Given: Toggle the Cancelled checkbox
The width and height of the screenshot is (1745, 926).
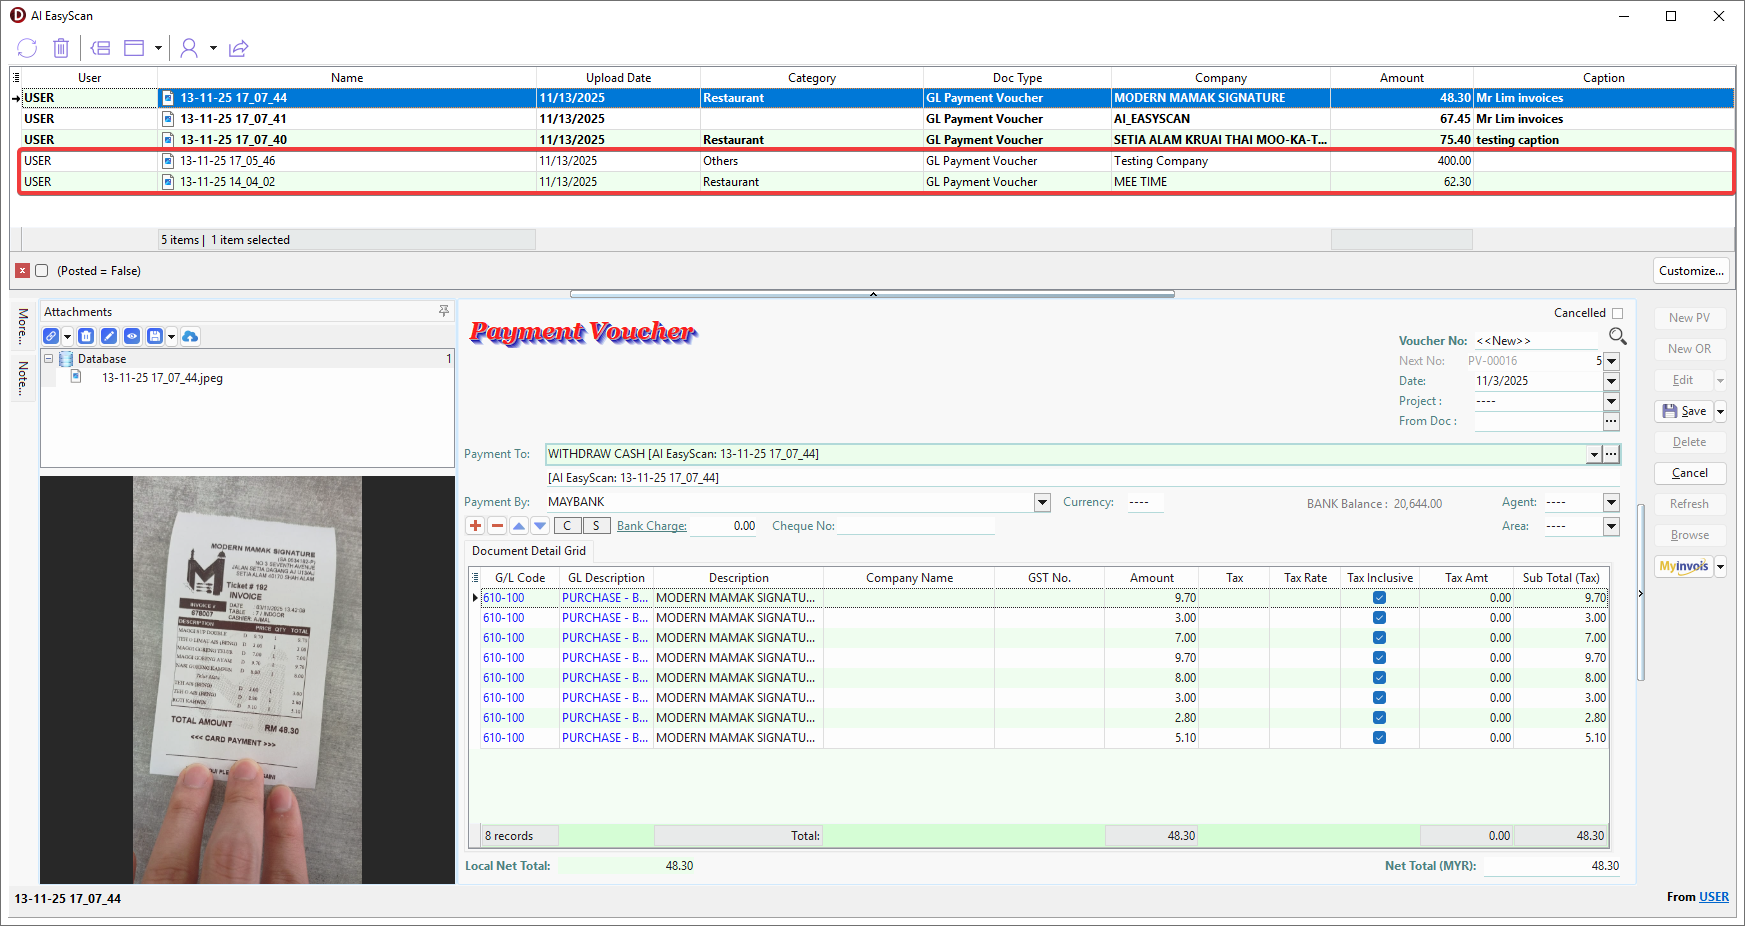Looking at the screenshot, I should pos(1617,314).
